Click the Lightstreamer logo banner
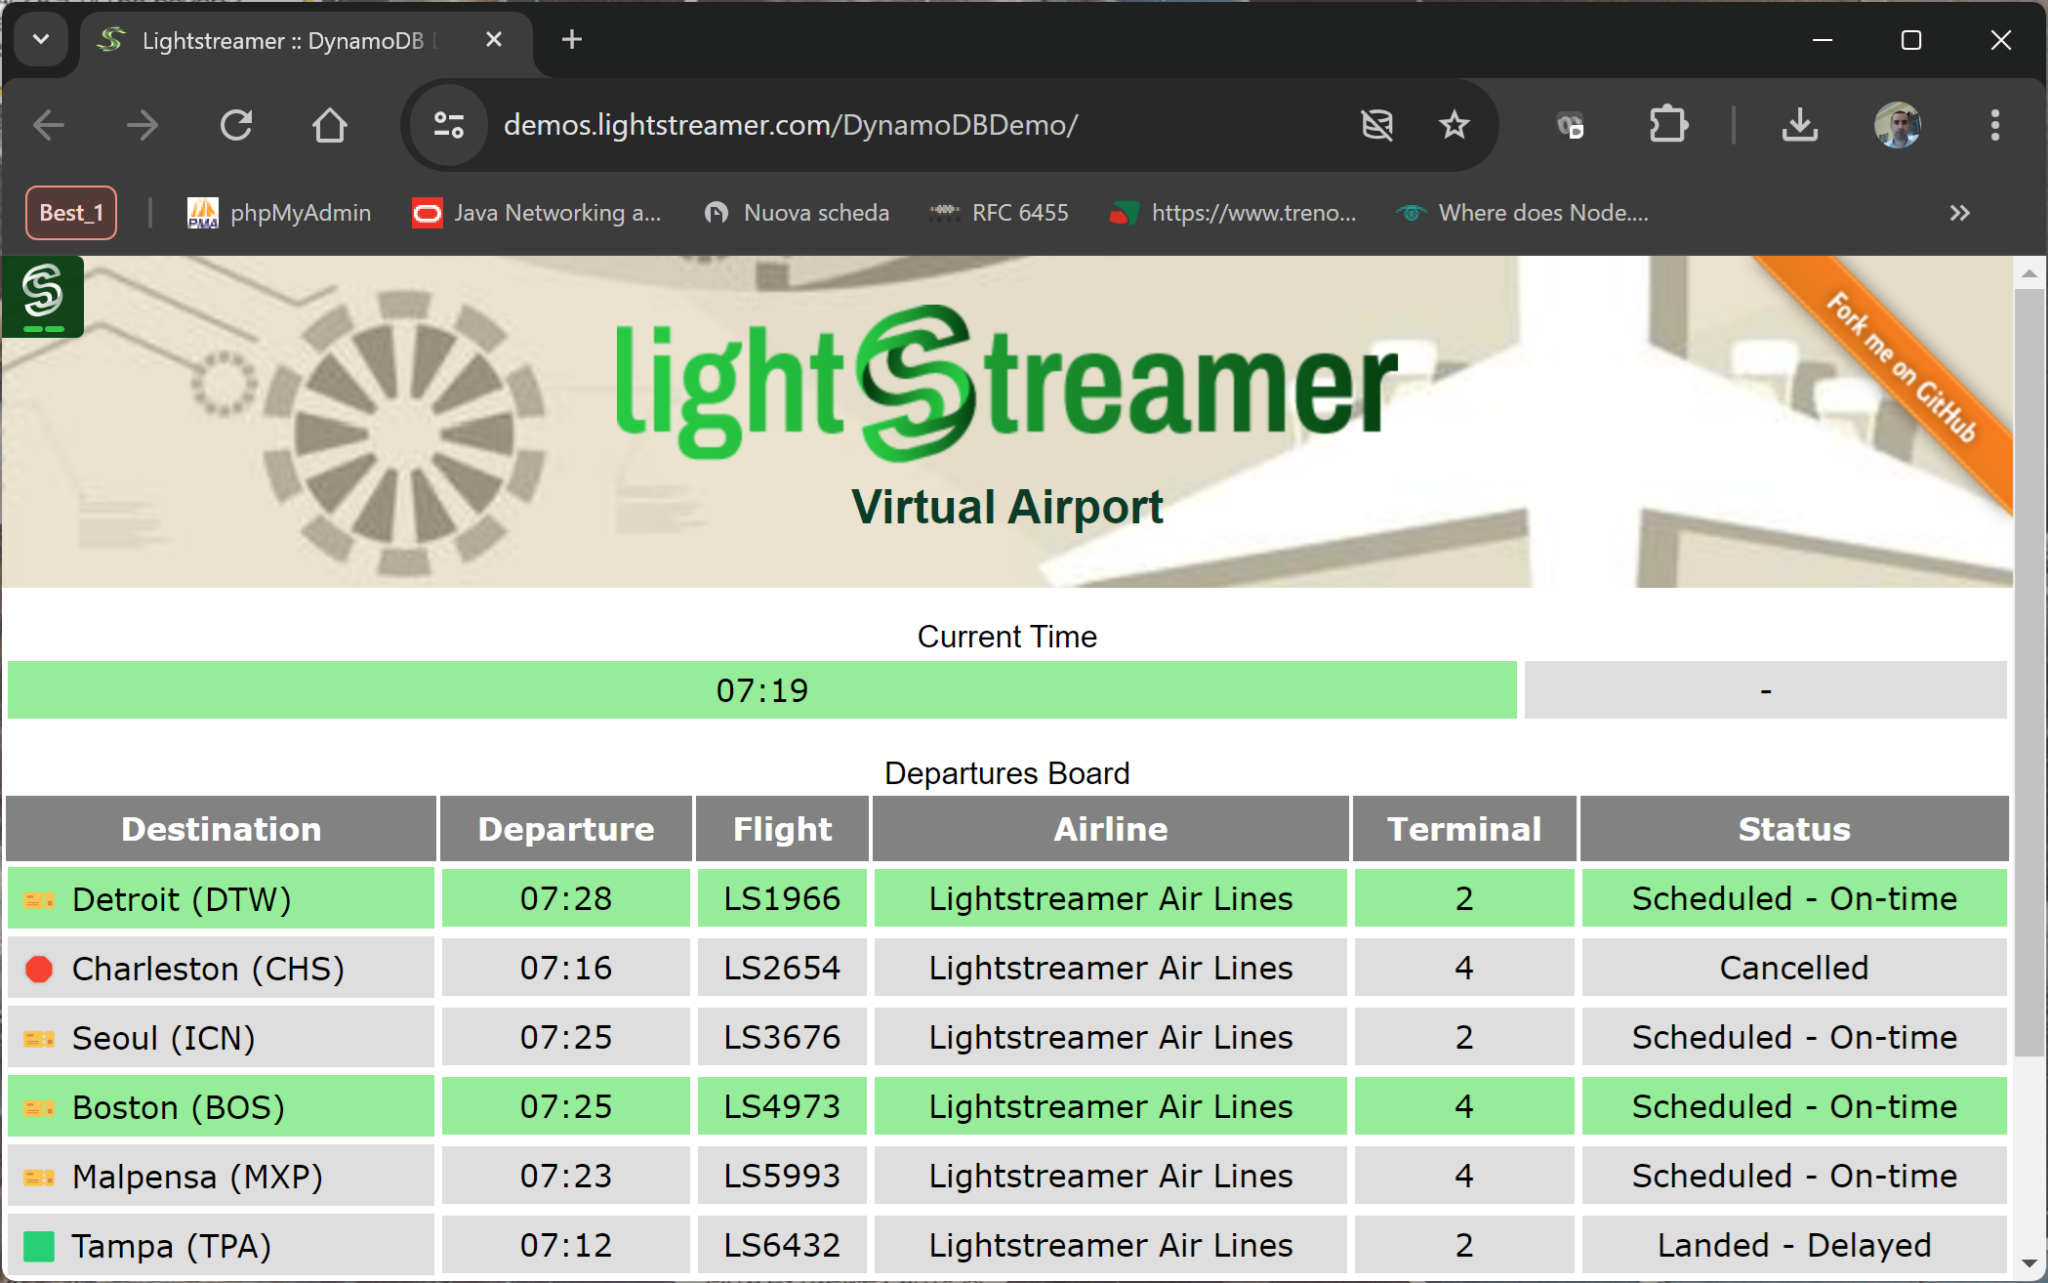Screen dimensions: 2048x1283 pos(1006,384)
